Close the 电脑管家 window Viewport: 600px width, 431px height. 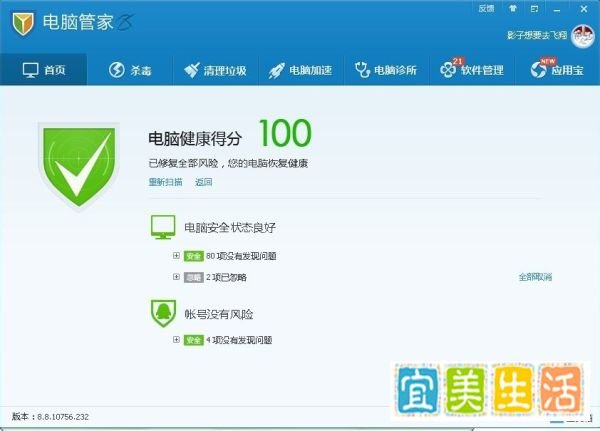(584, 9)
